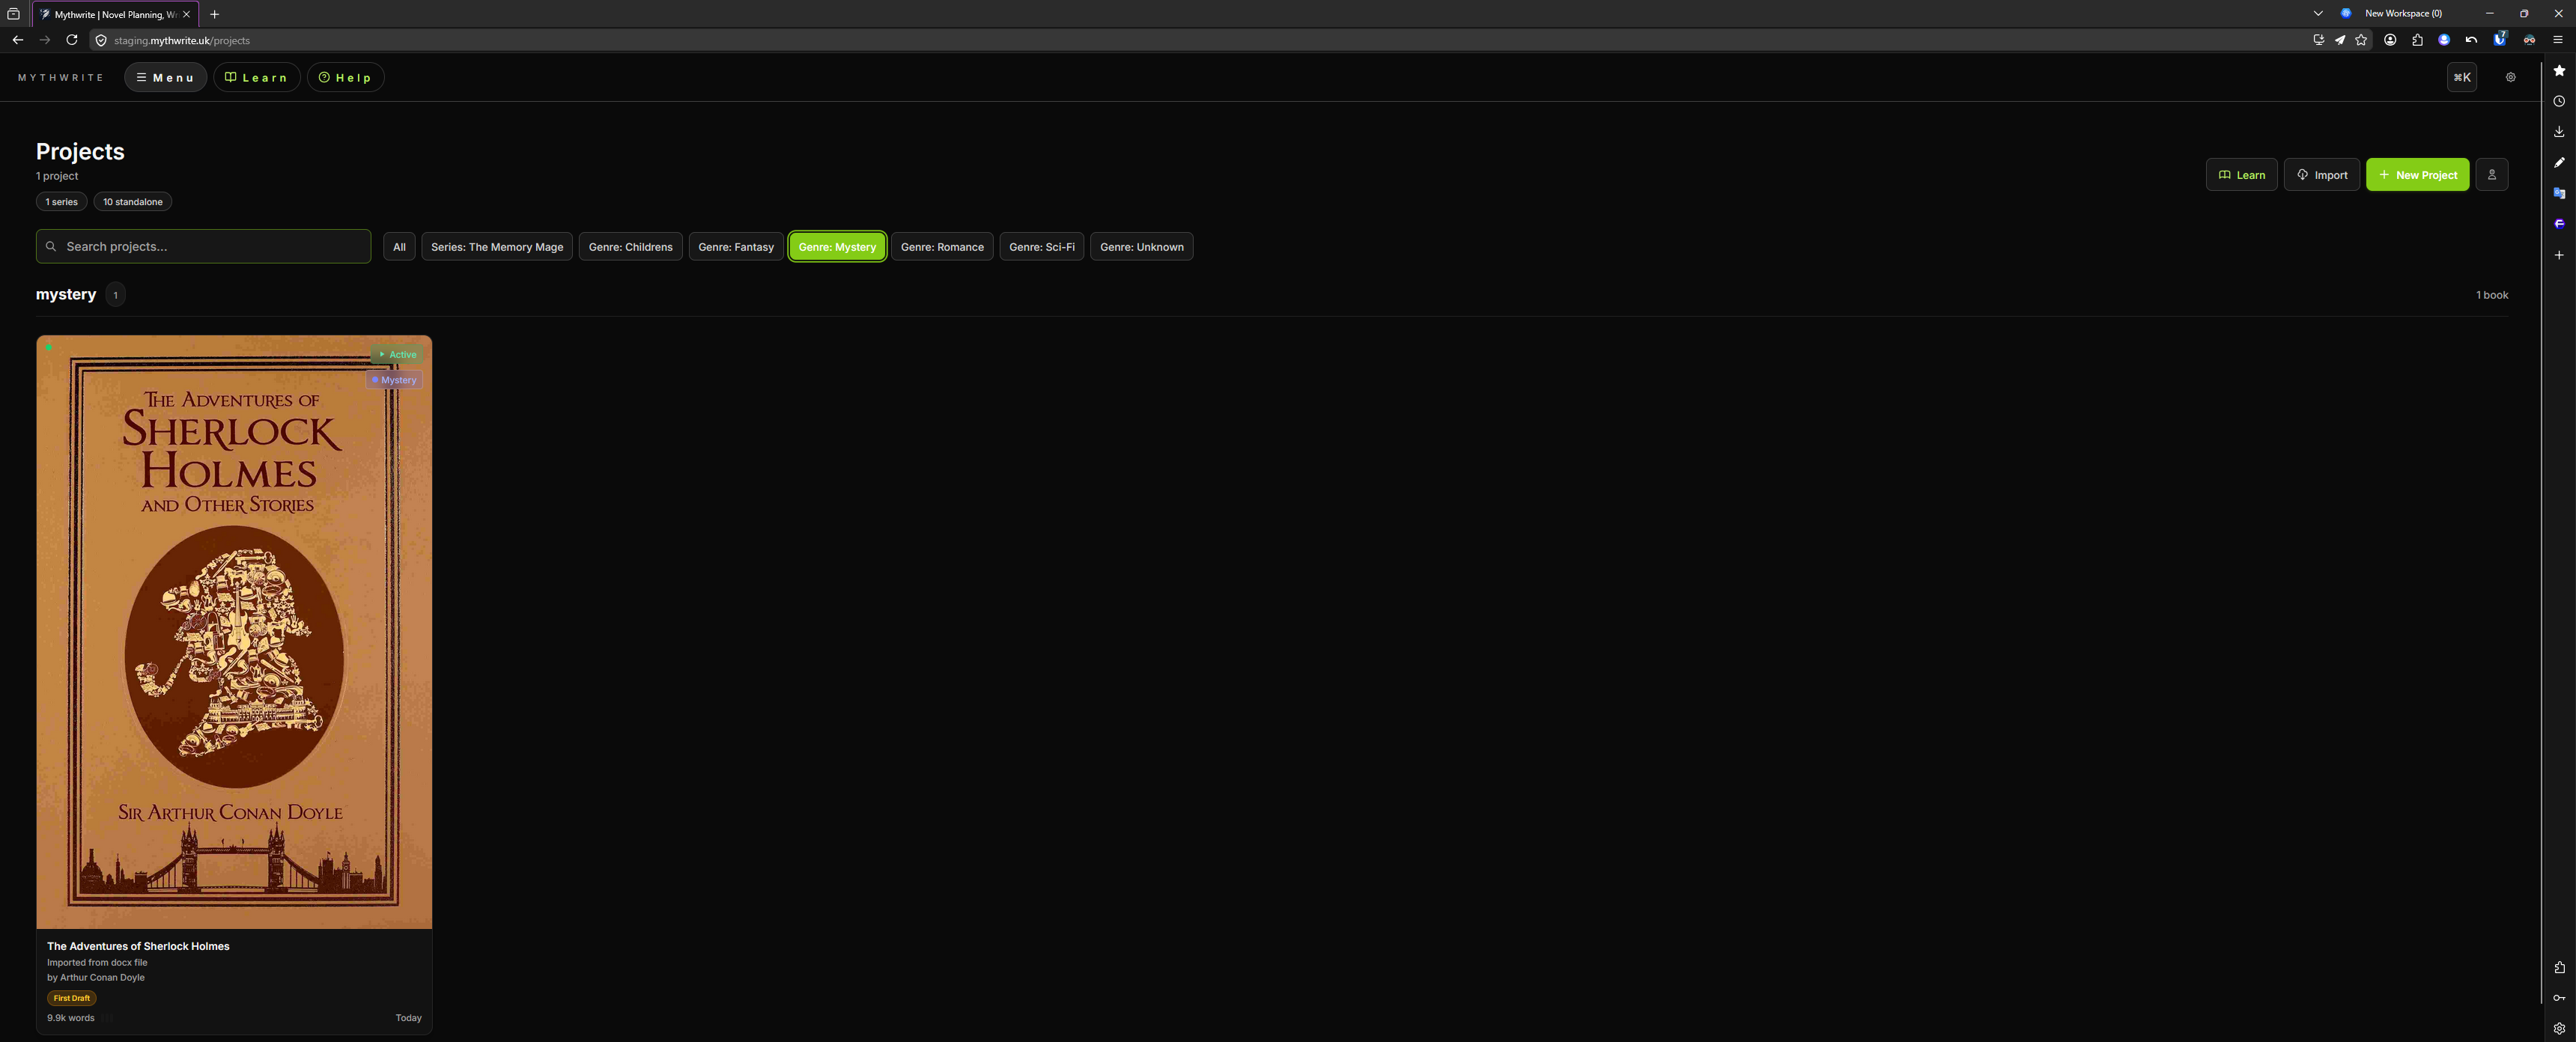Close the Mythwrite tab
The image size is (2576, 1042).
(x=186, y=14)
